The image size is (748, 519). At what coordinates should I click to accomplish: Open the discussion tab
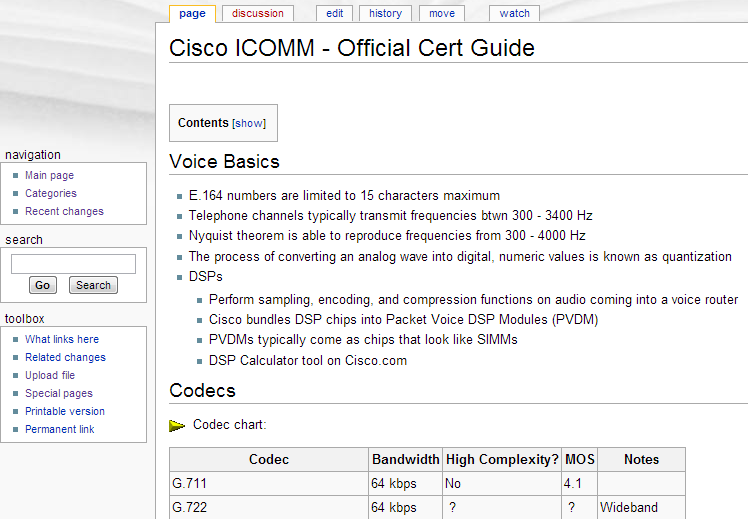pyautogui.click(x=258, y=13)
